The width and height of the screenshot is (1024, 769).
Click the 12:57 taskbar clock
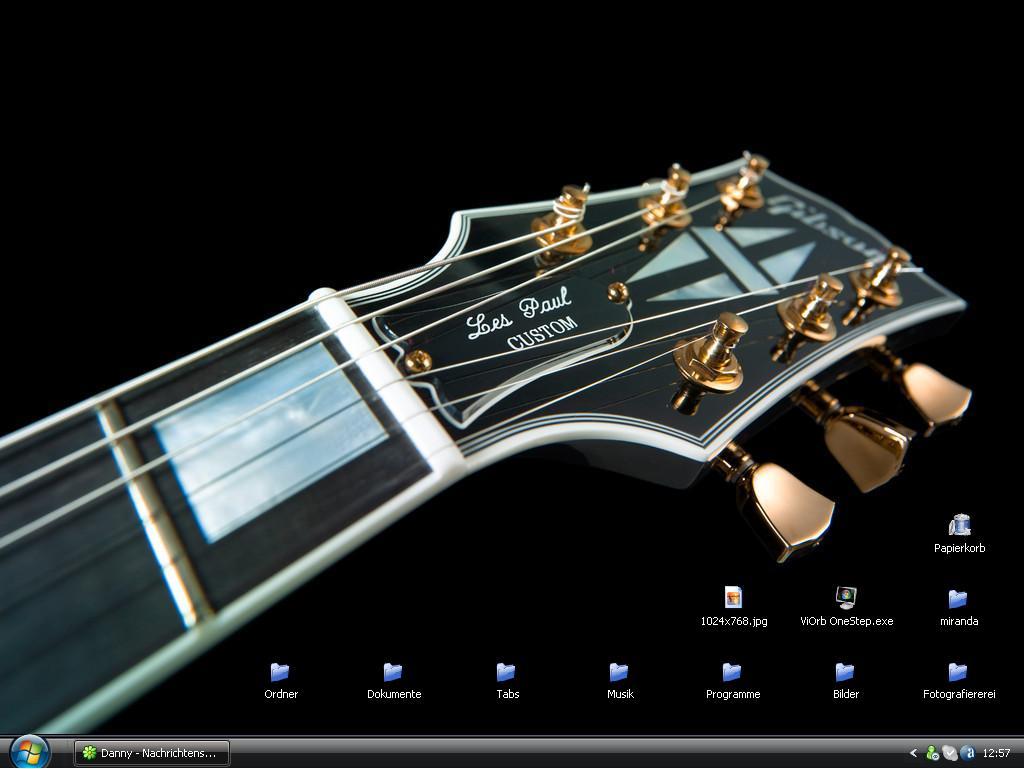(x=997, y=753)
